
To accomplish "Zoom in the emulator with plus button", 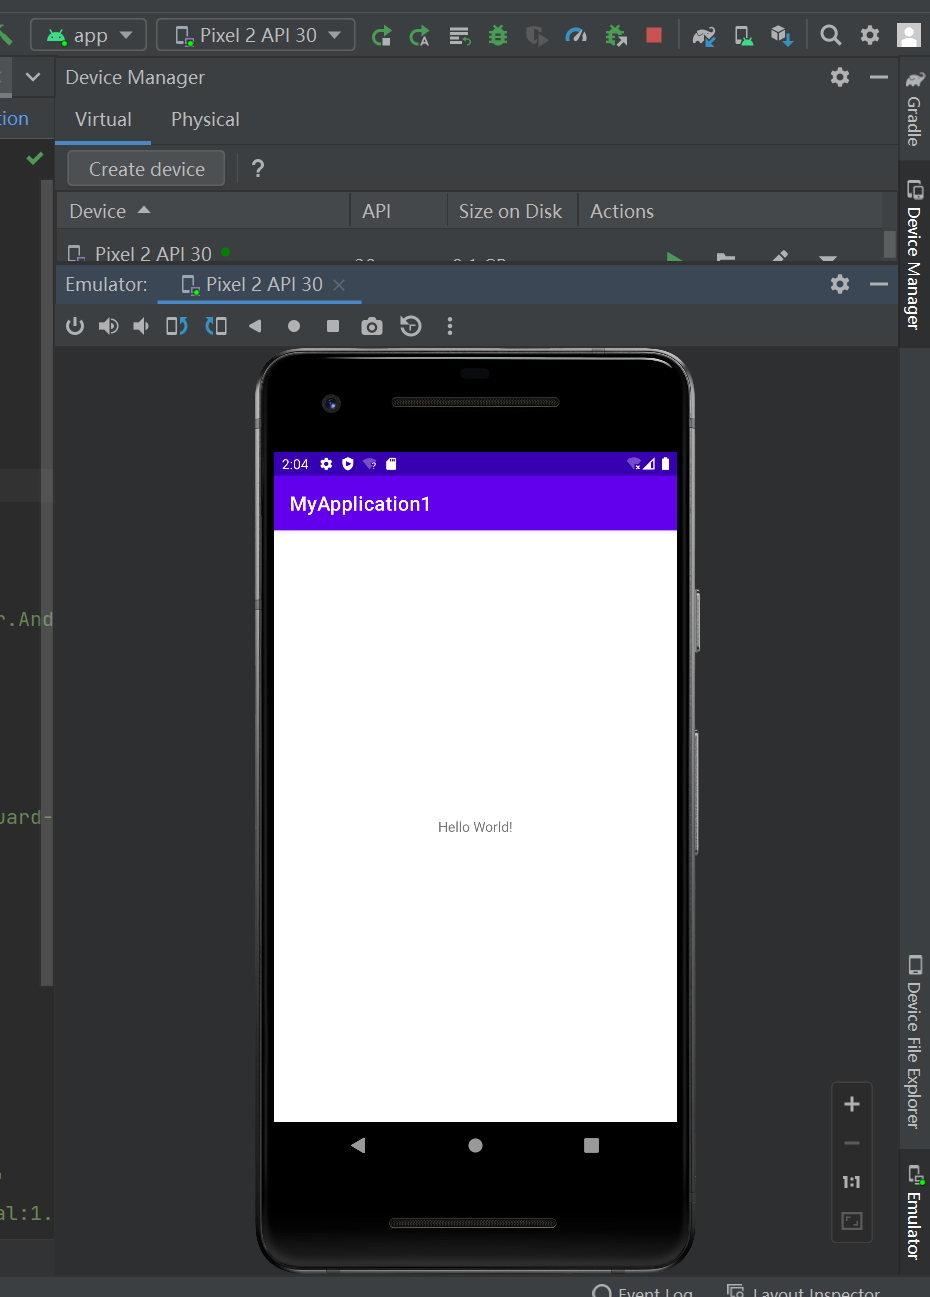I will coord(852,1104).
